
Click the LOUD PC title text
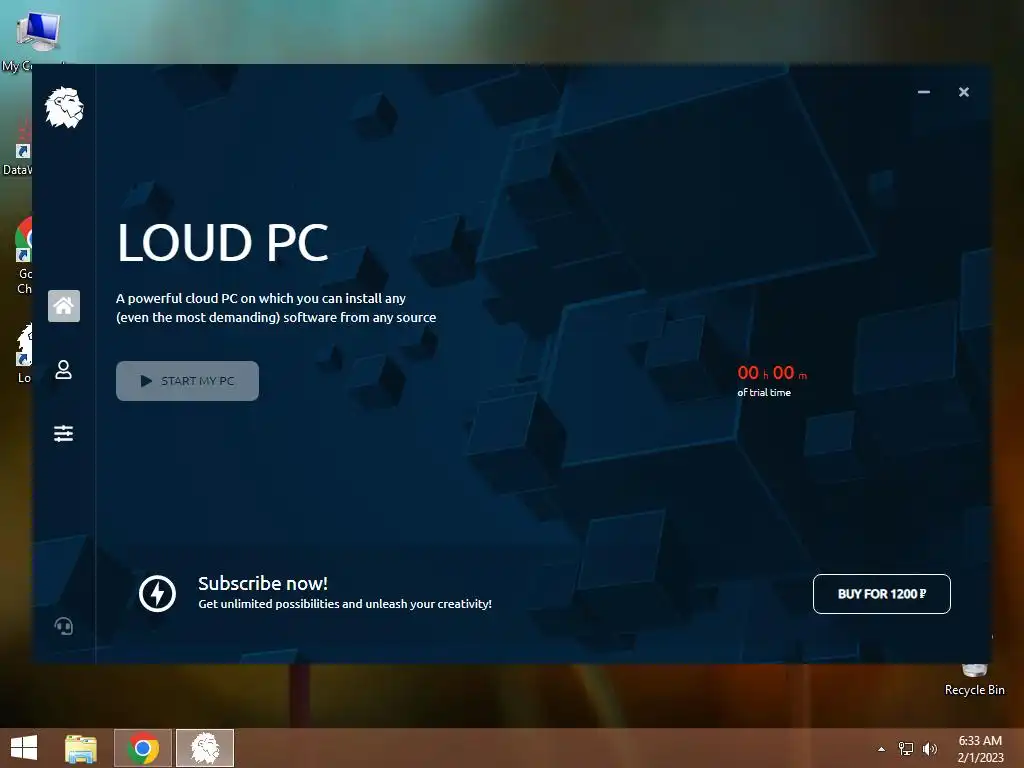point(223,242)
